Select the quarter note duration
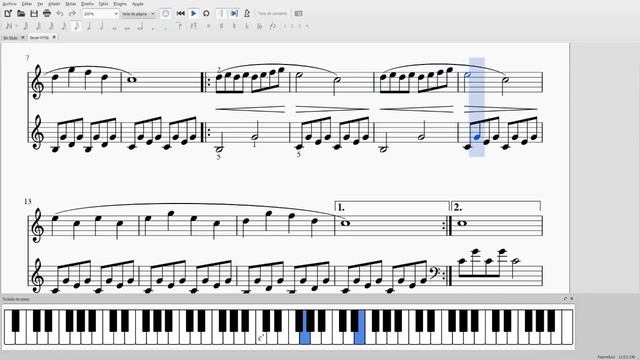Viewport: 640px width, 360px height. pos(89,26)
